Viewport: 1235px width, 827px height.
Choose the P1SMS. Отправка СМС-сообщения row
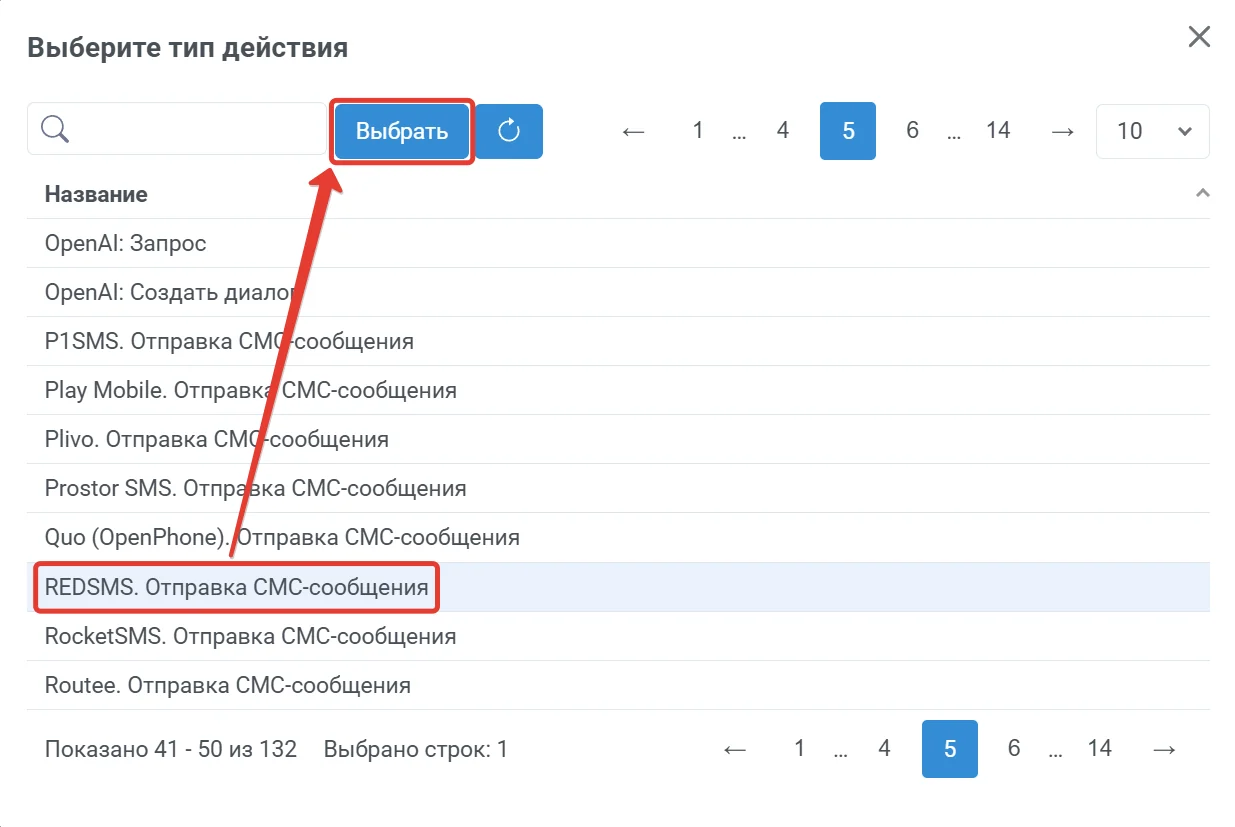[x=618, y=341]
